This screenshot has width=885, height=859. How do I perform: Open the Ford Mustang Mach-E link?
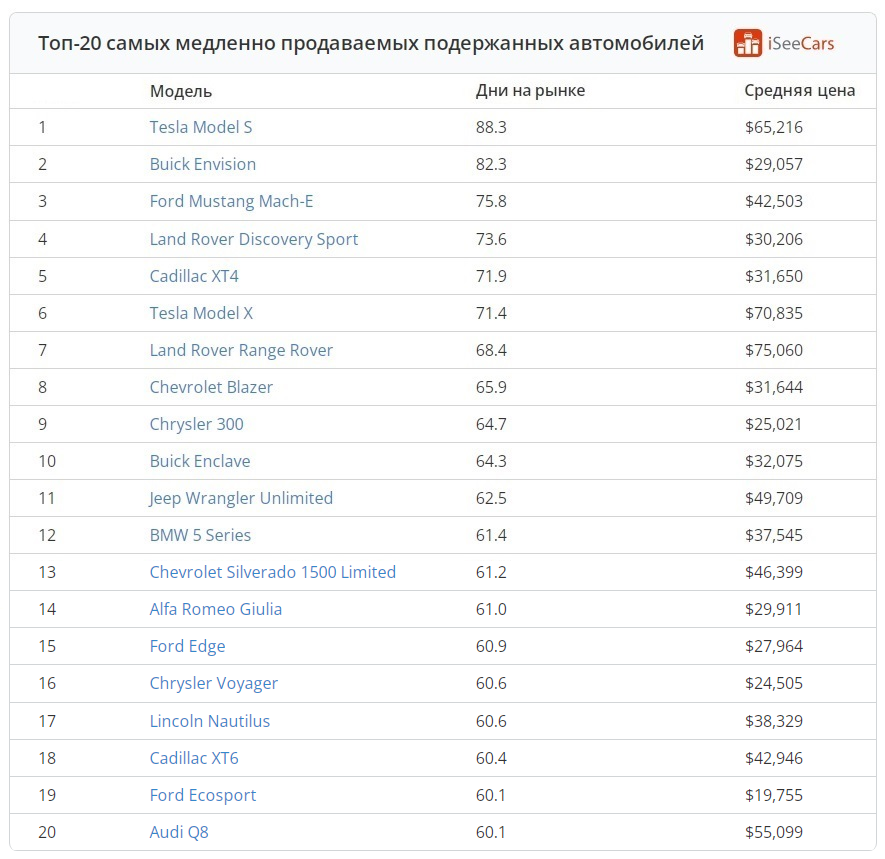231,201
